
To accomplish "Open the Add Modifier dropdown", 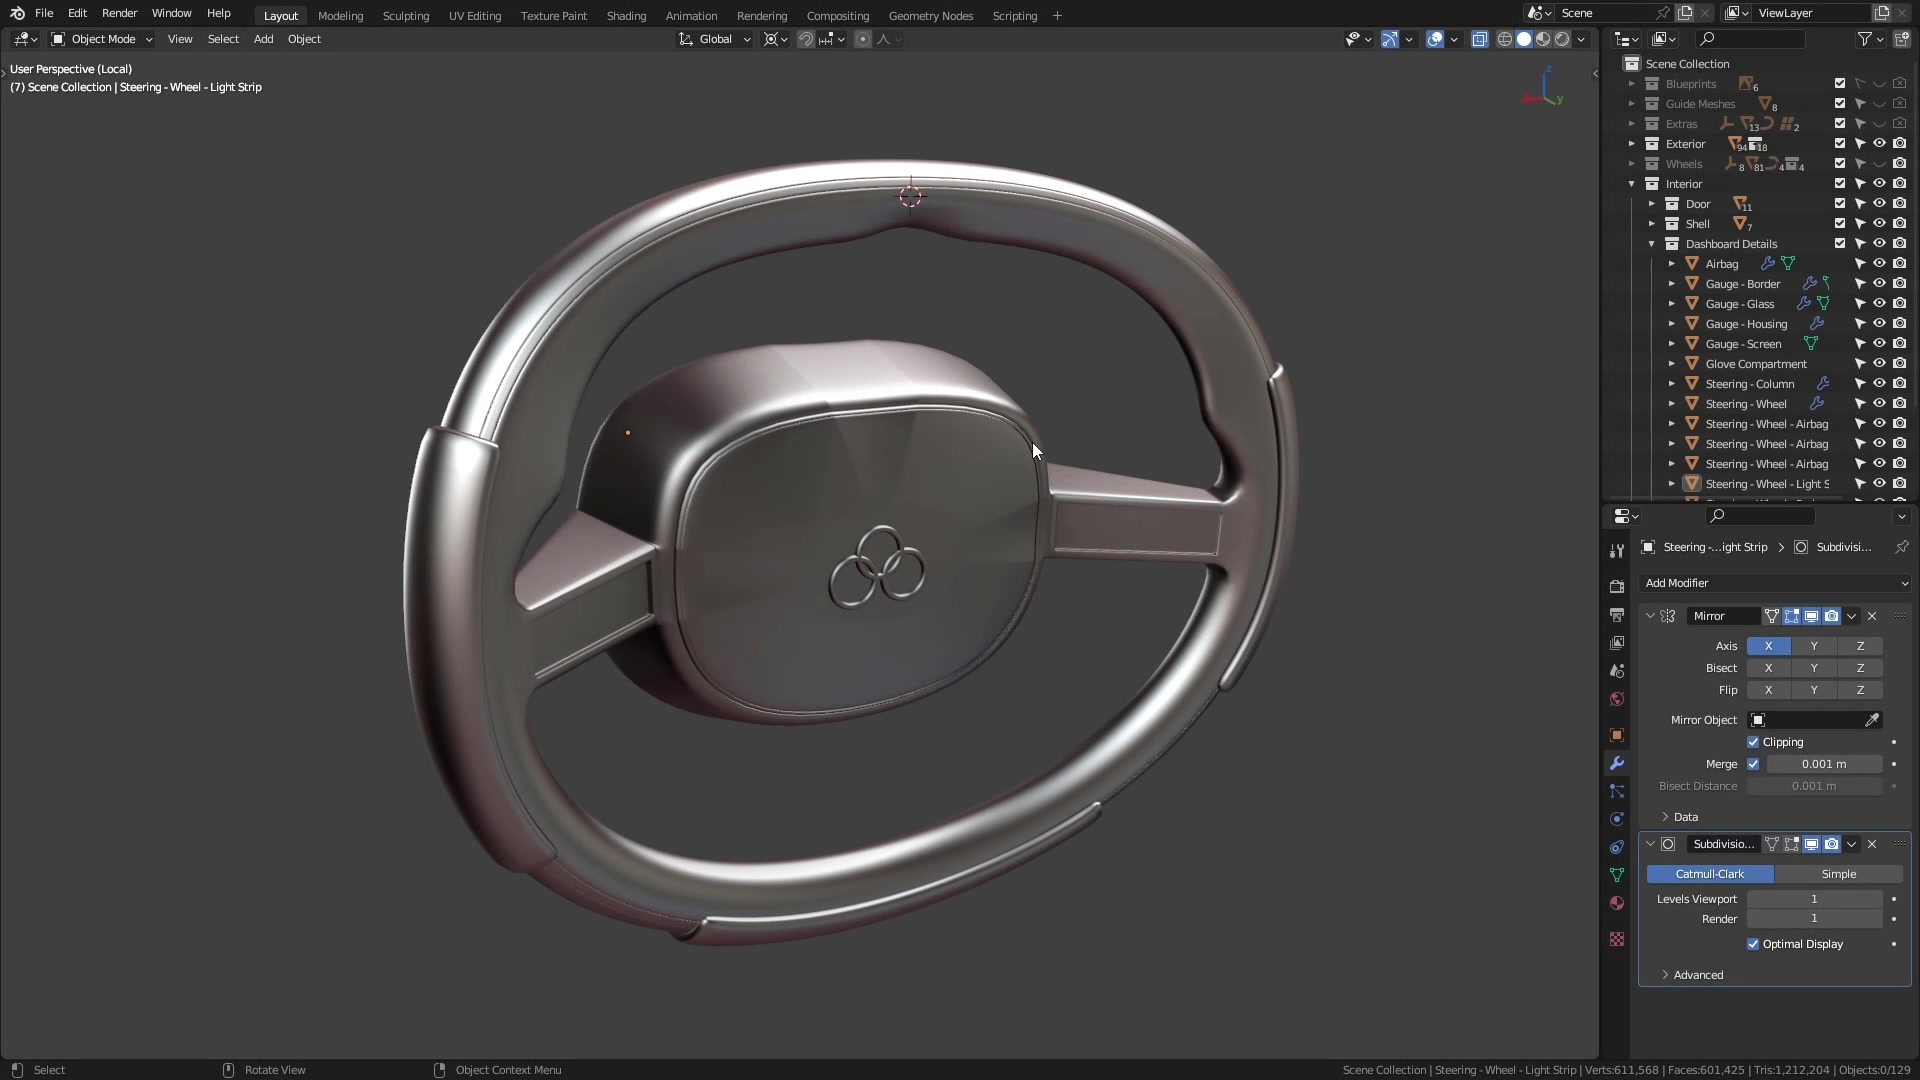I will (x=1775, y=583).
